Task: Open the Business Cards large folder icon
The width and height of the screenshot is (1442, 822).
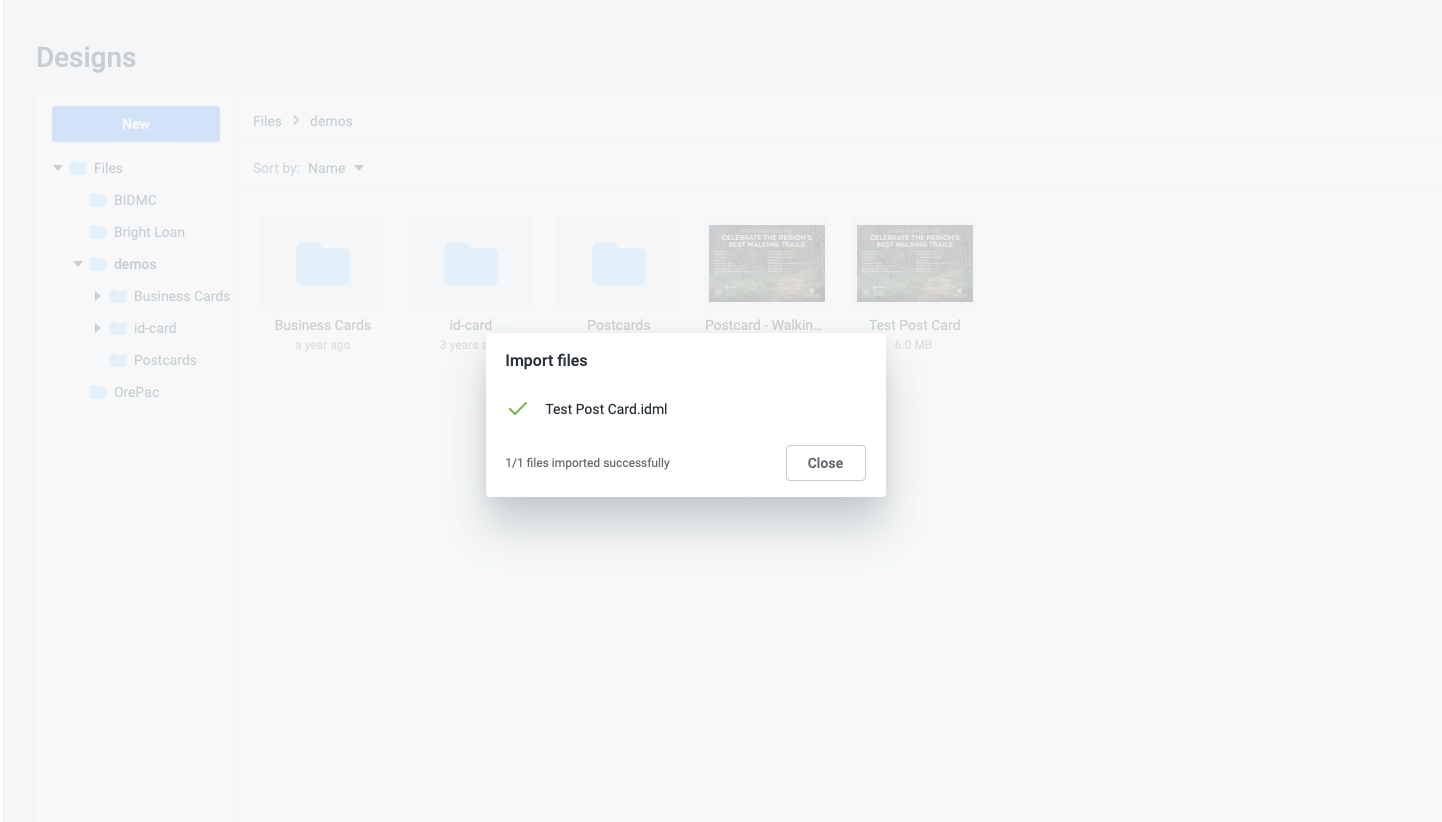Action: pos(323,264)
